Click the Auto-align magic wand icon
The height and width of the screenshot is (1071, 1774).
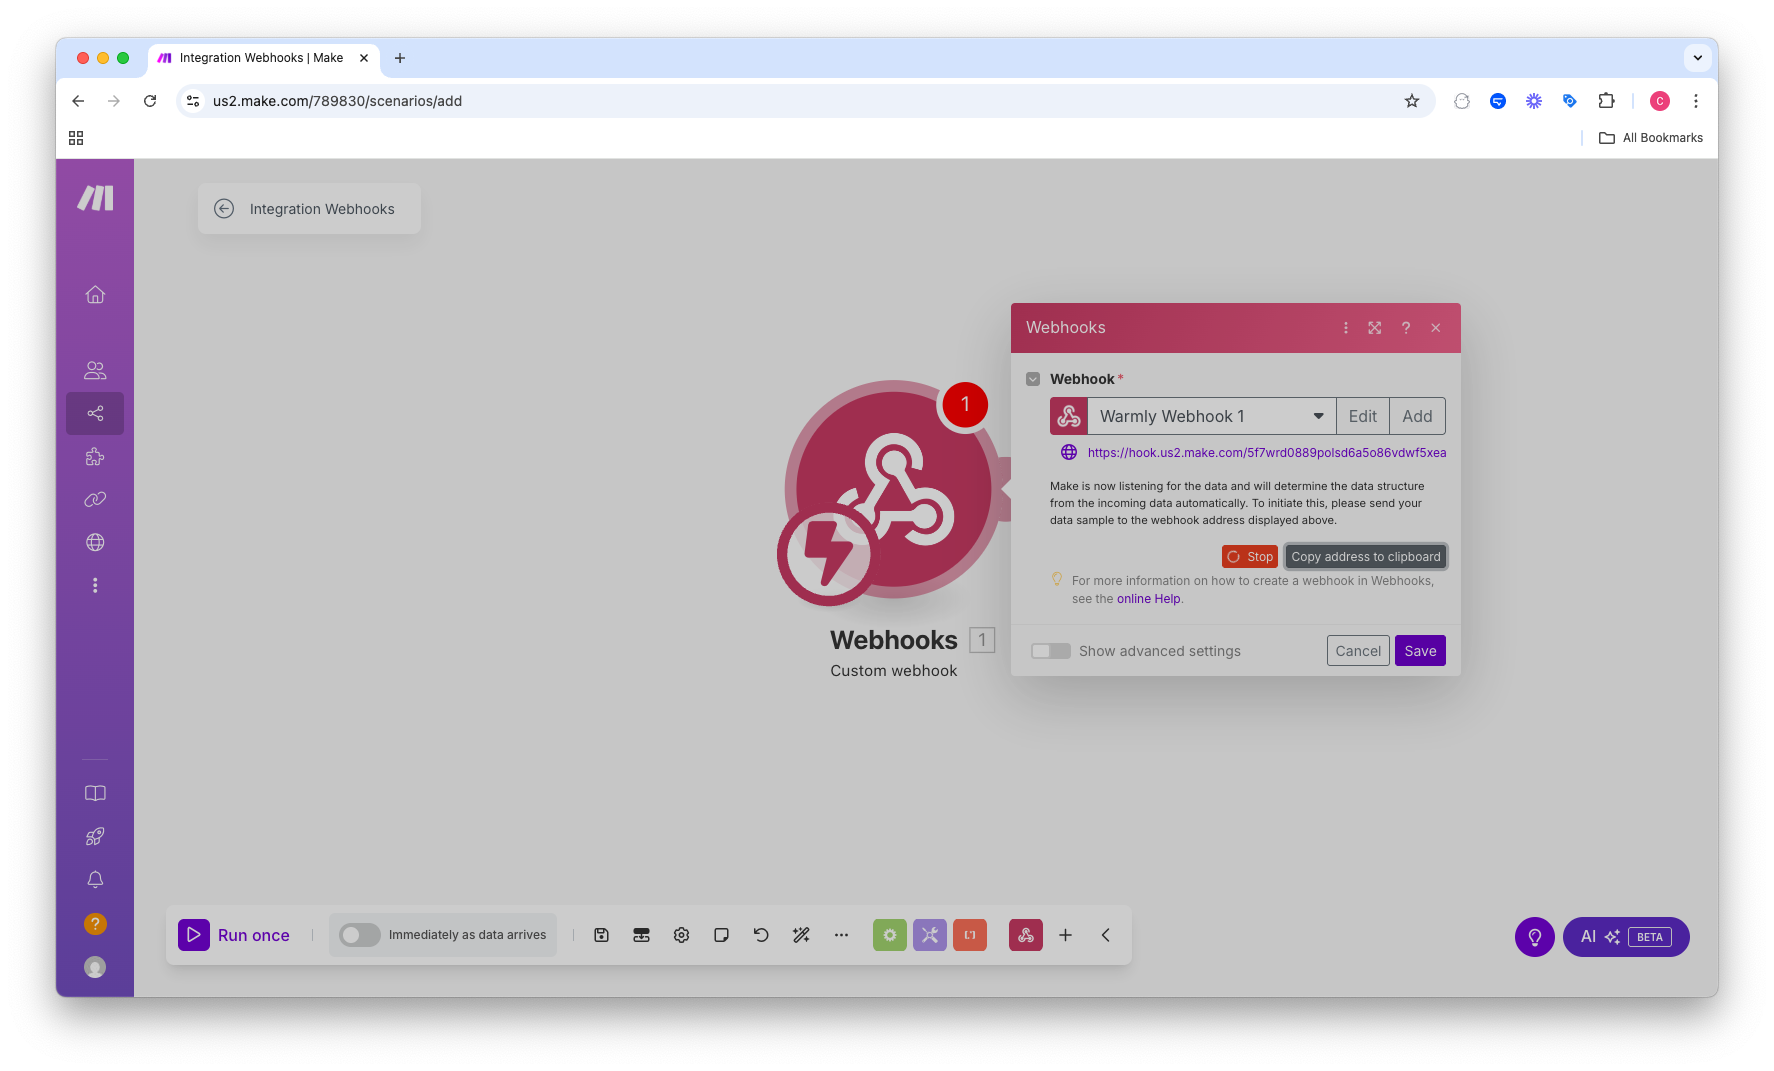click(x=801, y=935)
